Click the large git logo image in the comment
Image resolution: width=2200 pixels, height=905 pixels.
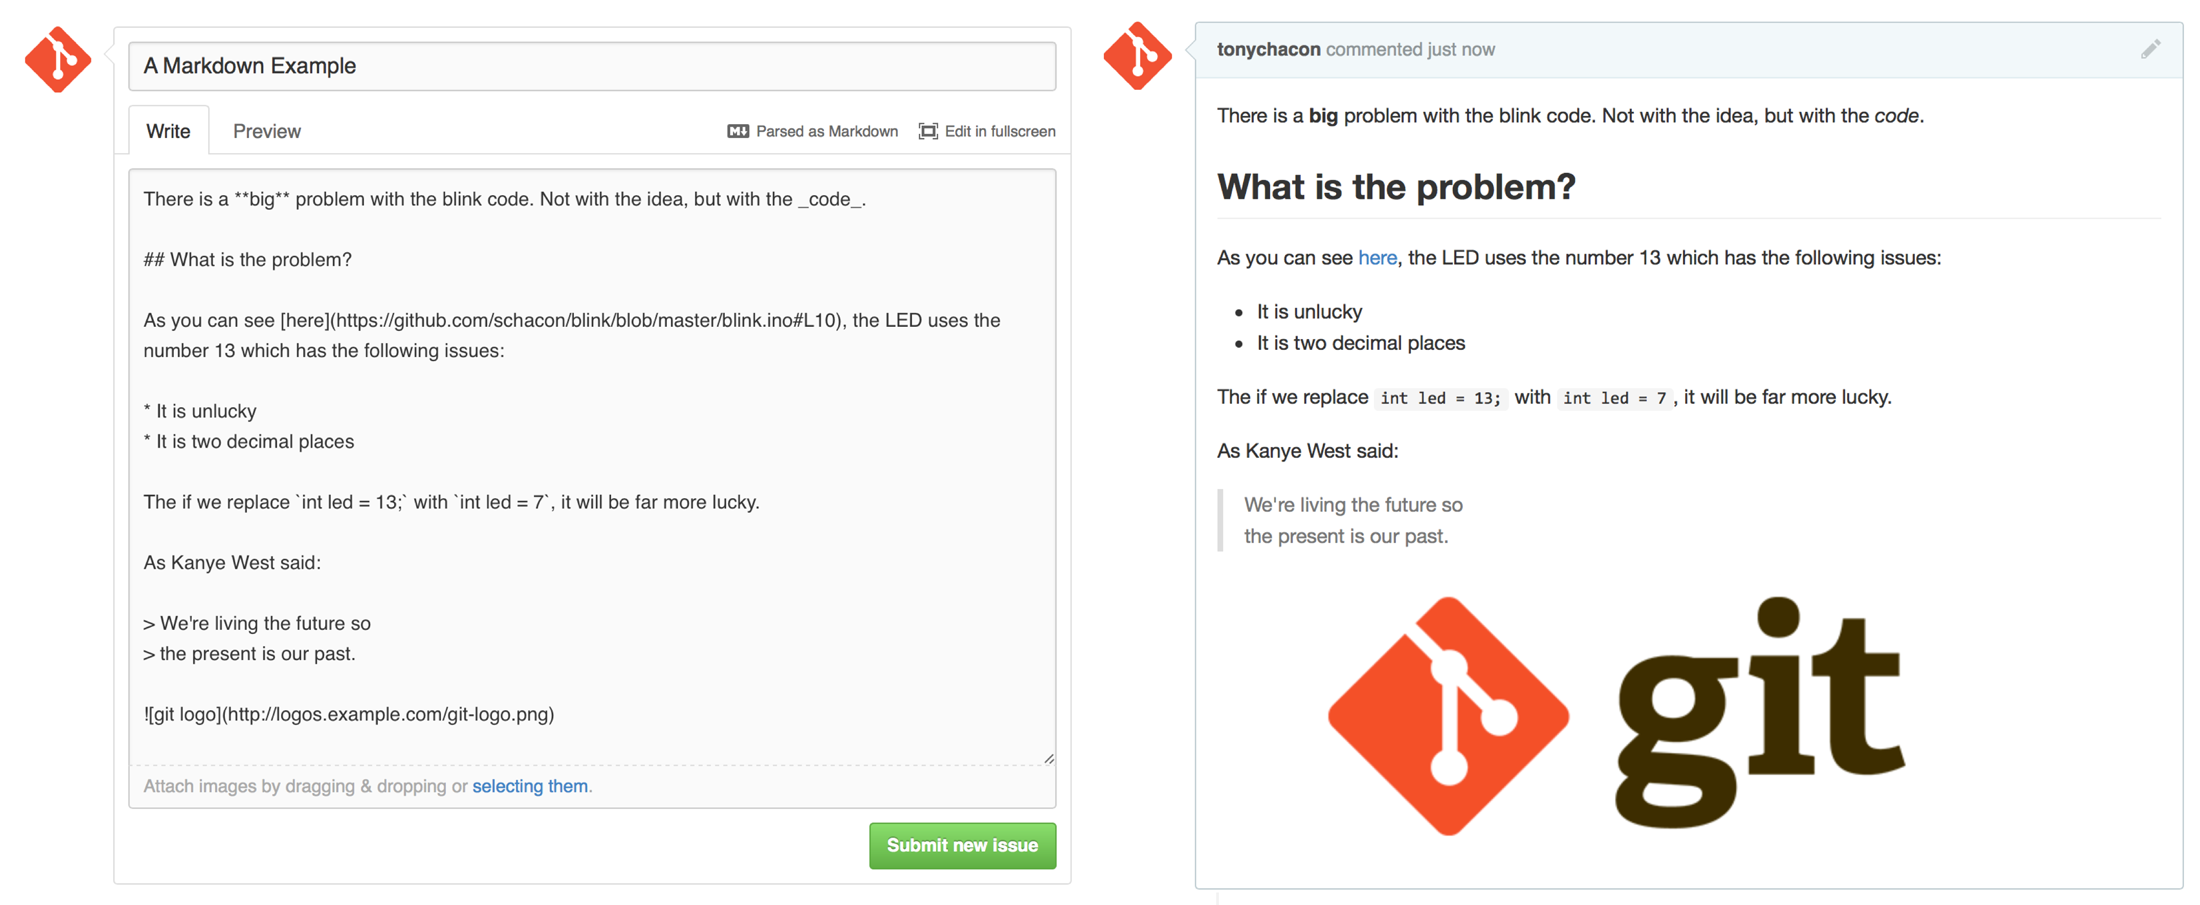[x=1615, y=715]
